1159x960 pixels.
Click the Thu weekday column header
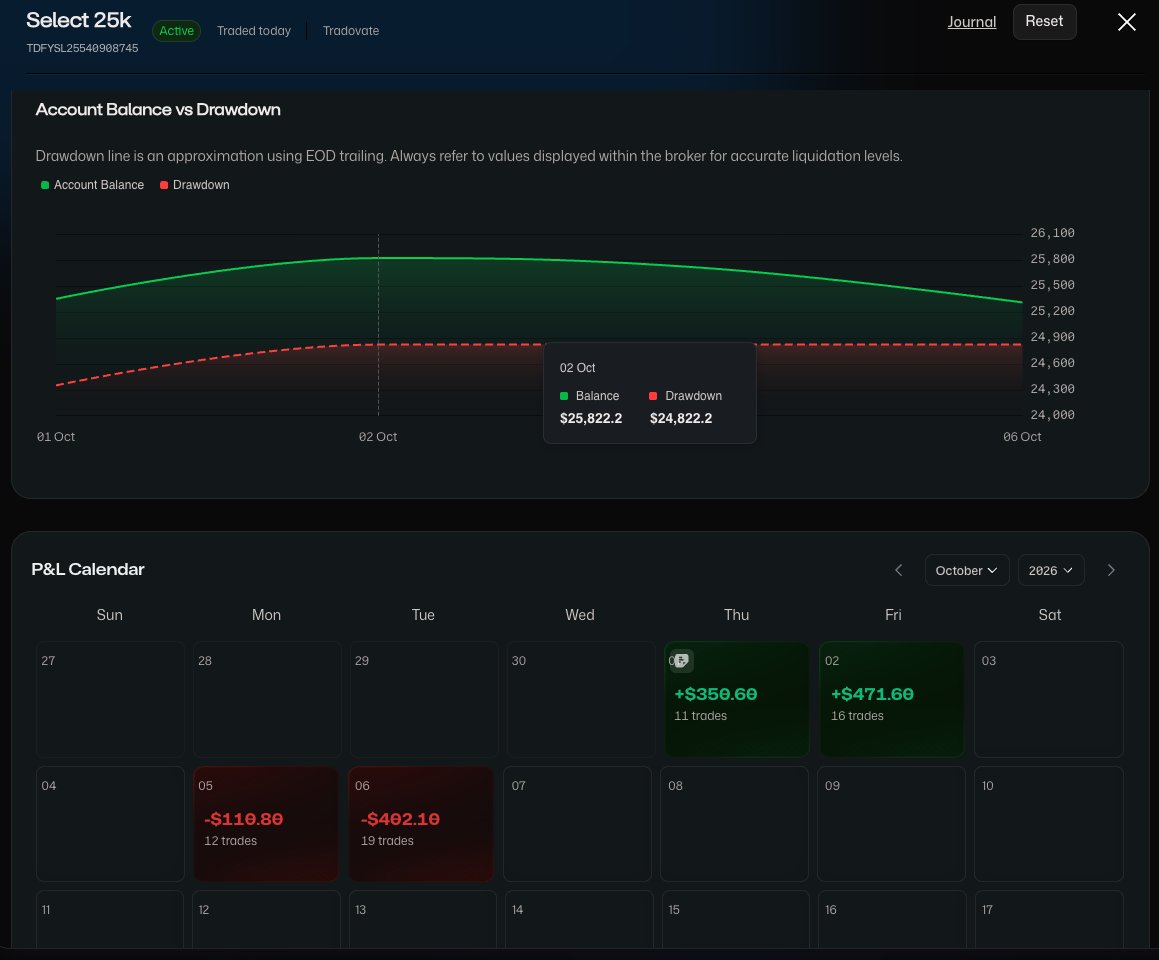click(736, 615)
